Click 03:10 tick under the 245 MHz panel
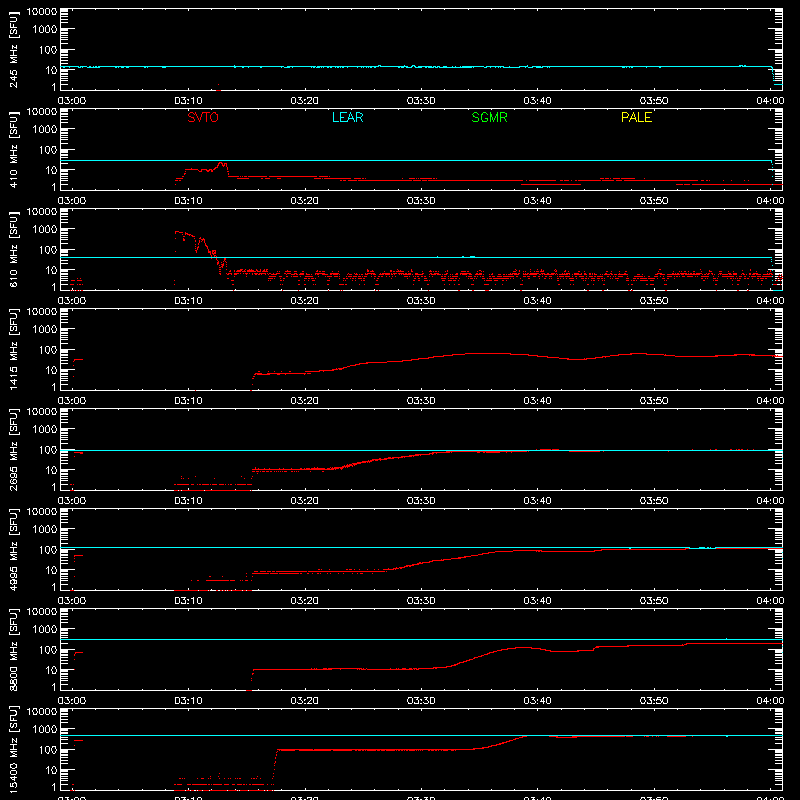The width and height of the screenshot is (800, 800). [188, 101]
